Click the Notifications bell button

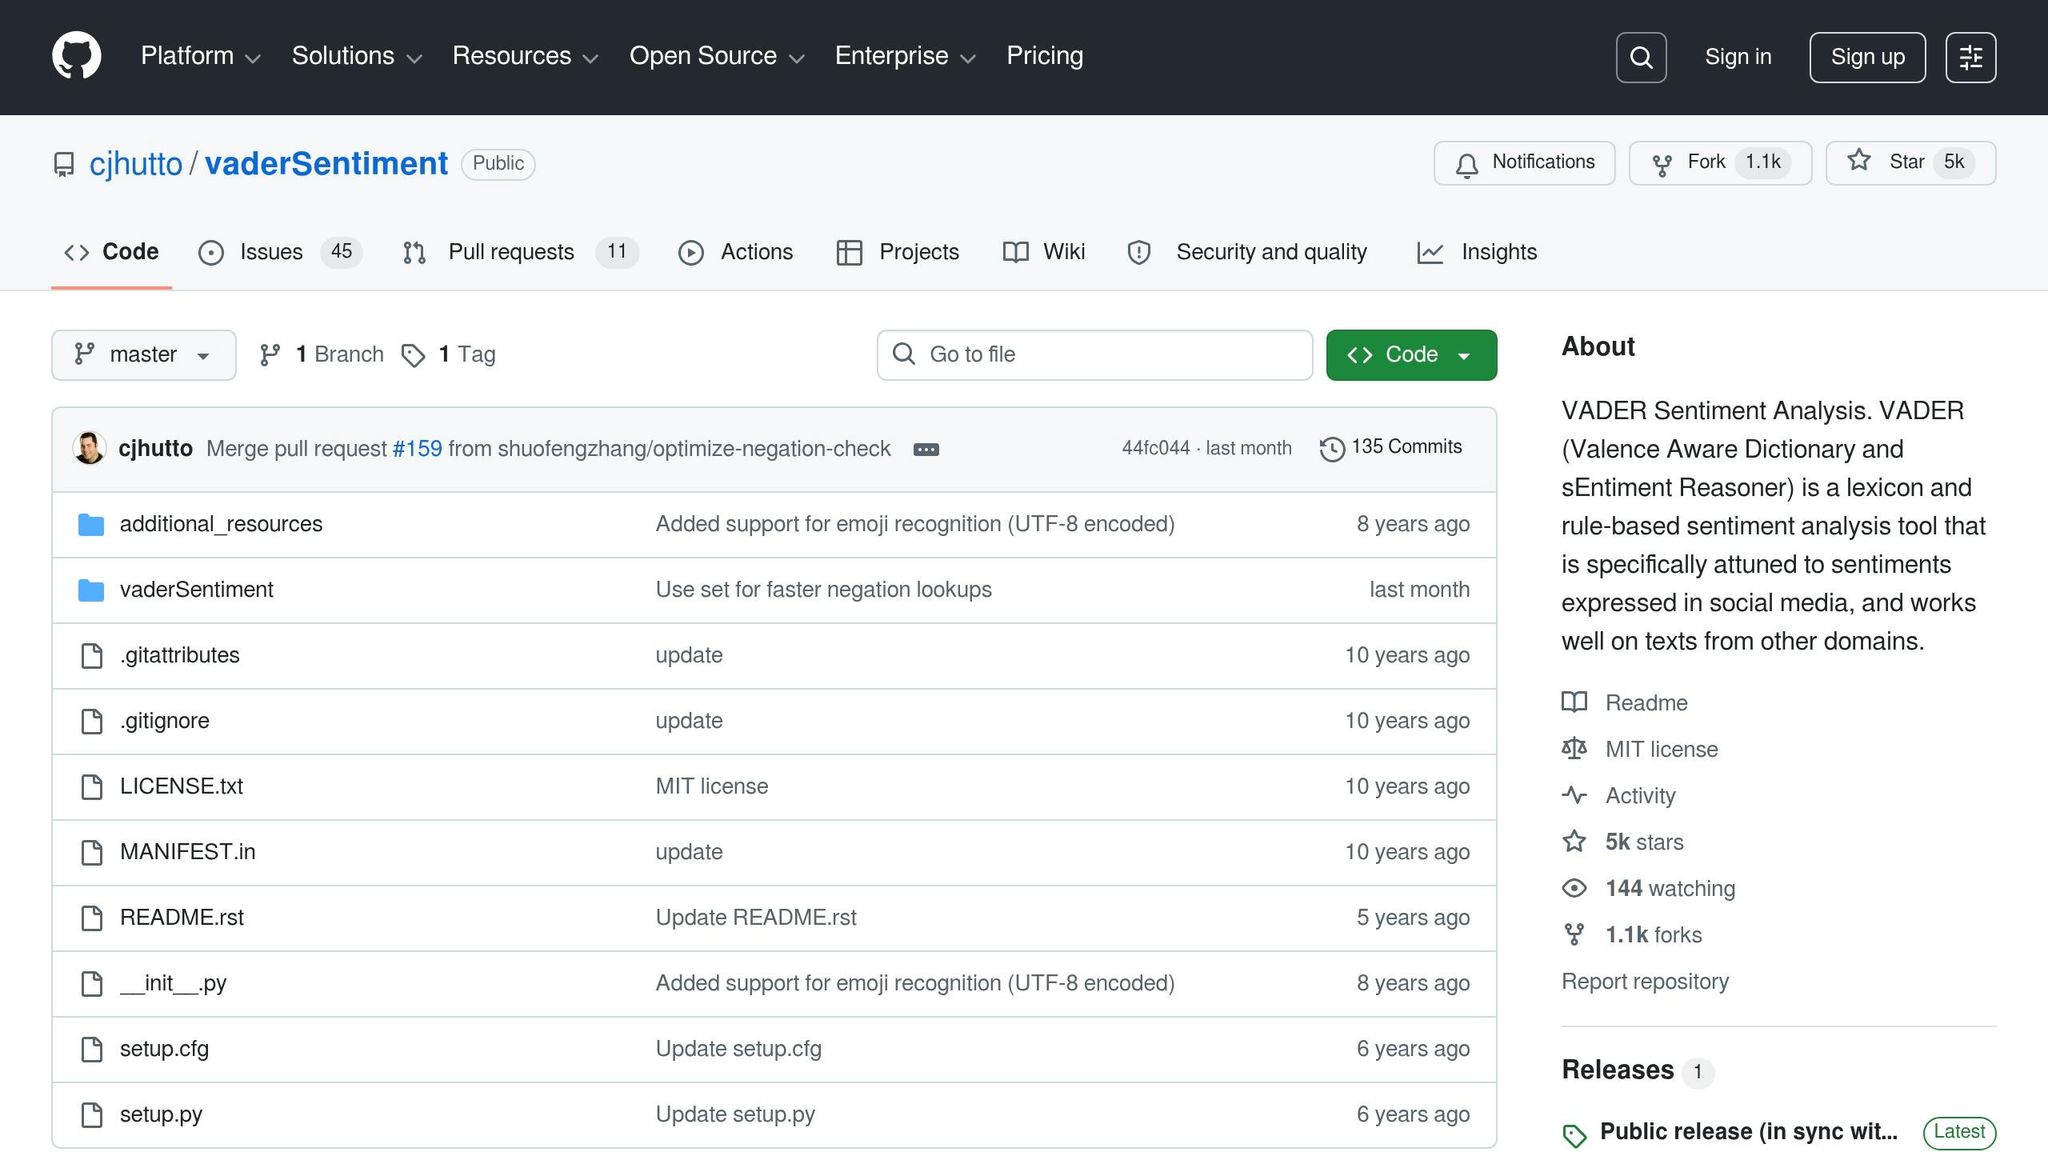(1524, 163)
